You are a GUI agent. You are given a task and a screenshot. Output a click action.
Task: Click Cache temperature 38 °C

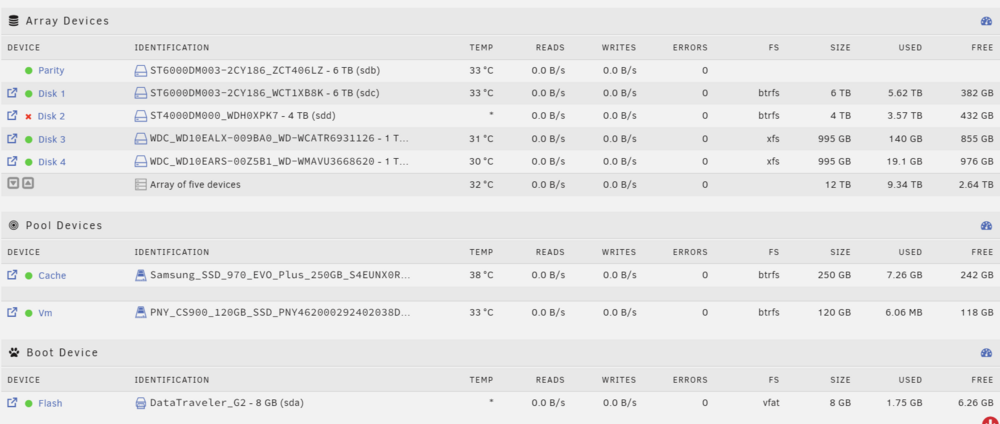coord(482,276)
